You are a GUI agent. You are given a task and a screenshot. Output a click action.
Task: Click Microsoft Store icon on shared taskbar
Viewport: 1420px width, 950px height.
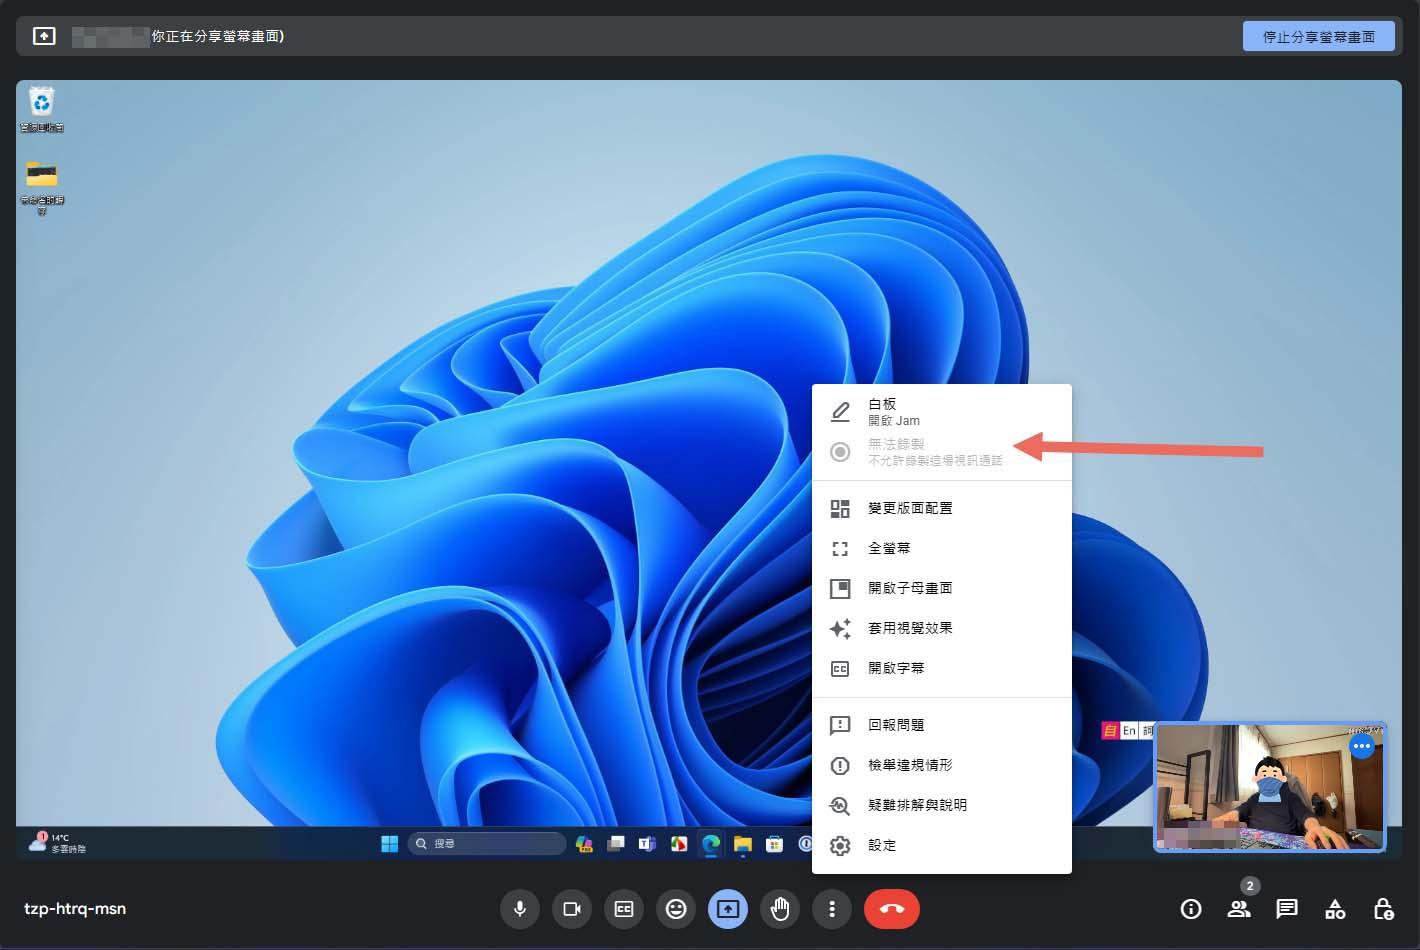click(774, 844)
